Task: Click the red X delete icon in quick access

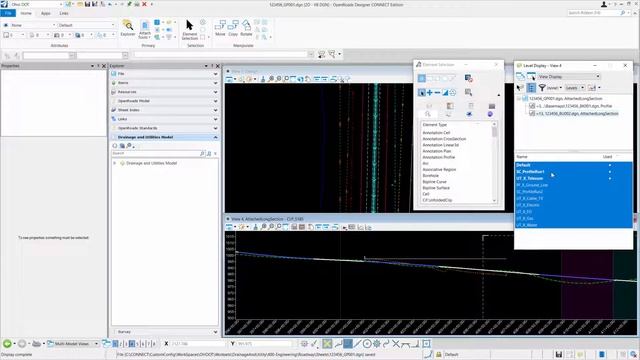Action: tap(144, 4)
